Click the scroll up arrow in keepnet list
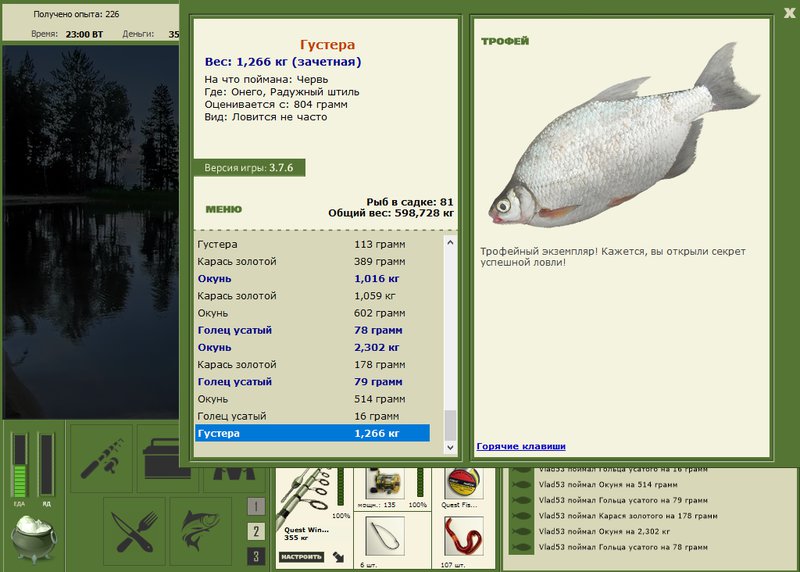 click(450, 243)
